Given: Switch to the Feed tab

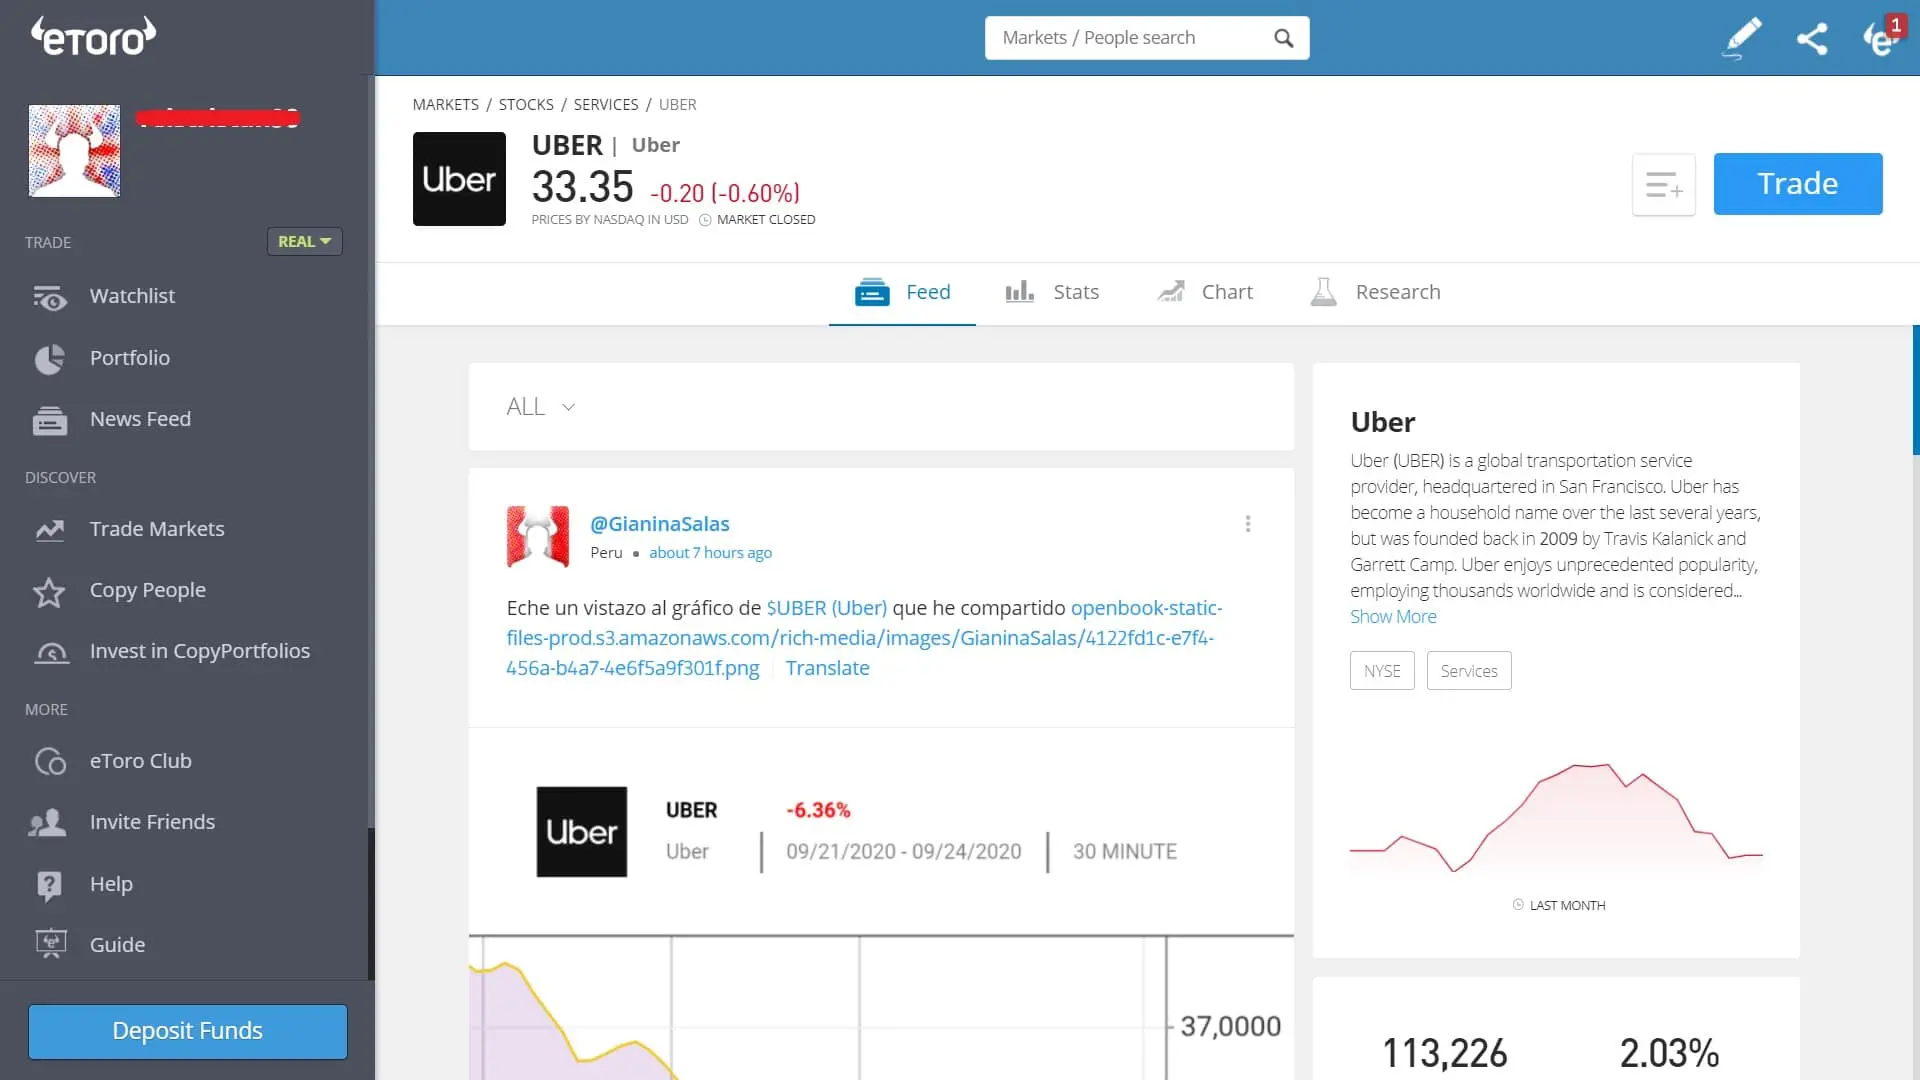Looking at the screenshot, I should point(902,293).
